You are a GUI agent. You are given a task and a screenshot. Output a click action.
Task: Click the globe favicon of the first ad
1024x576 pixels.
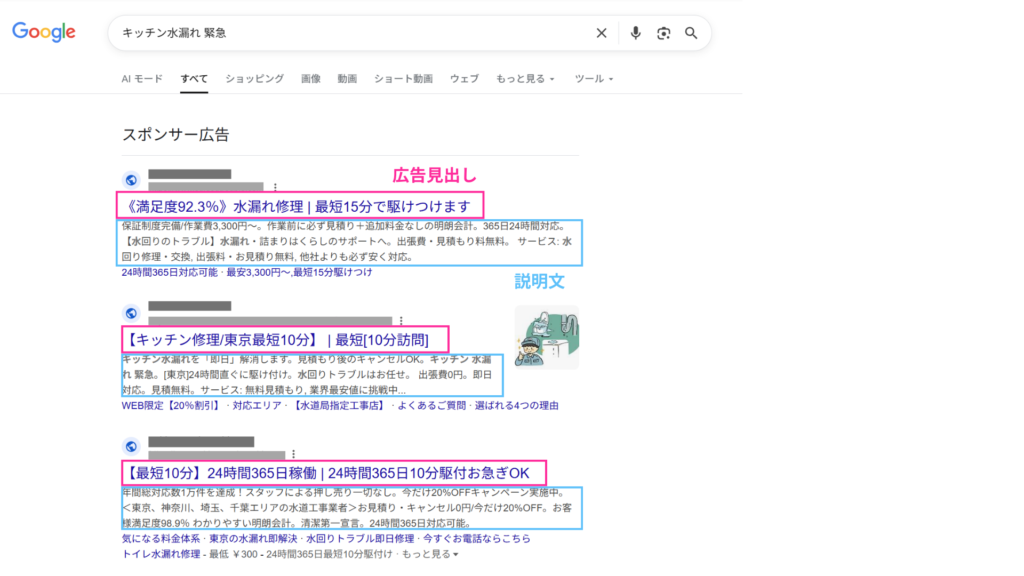pyautogui.click(x=131, y=179)
